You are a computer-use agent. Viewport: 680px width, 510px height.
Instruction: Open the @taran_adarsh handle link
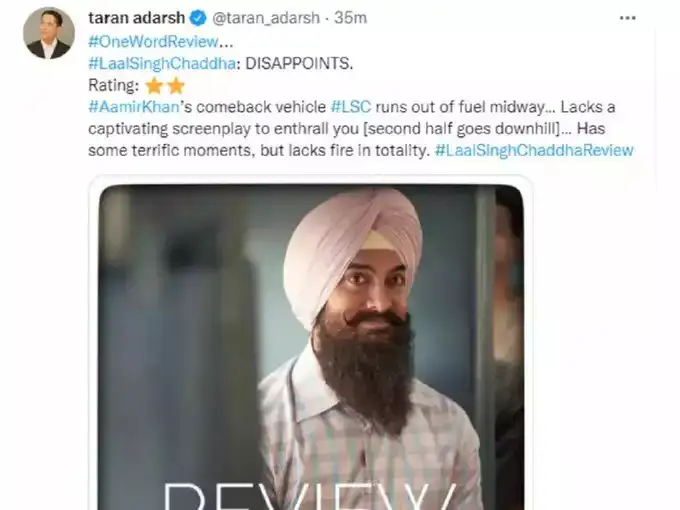pos(266,18)
